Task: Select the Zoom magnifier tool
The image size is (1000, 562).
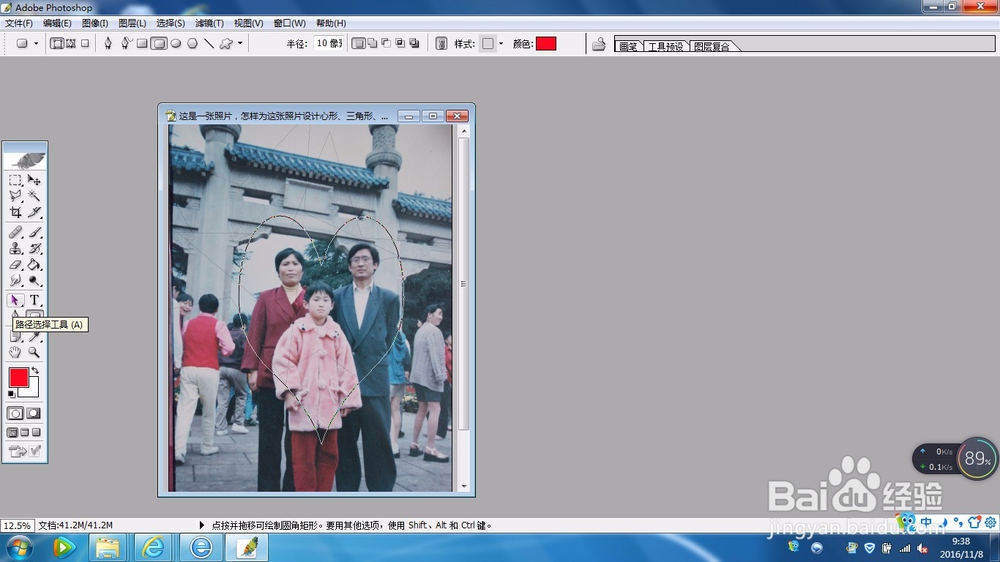Action: (x=34, y=352)
